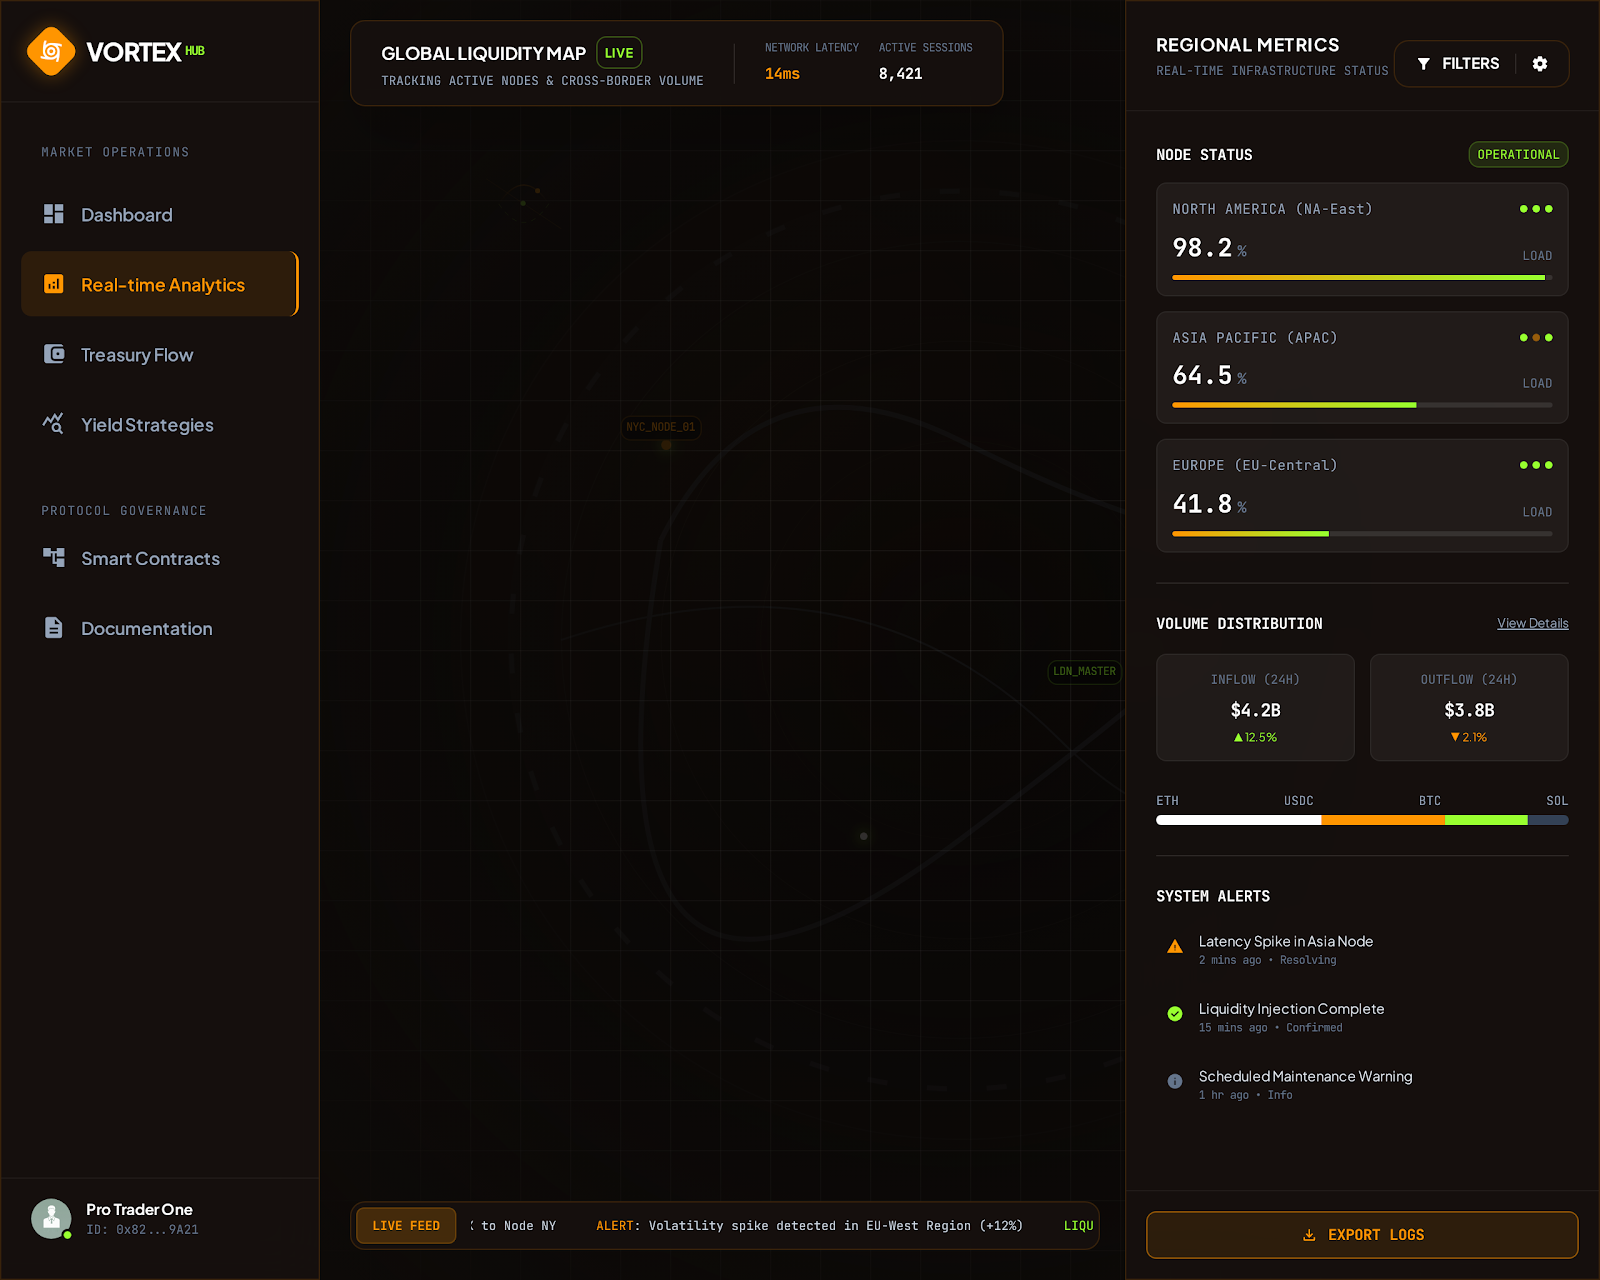
Task: Toggle the OPERATIONAL status badge
Action: (x=1518, y=154)
